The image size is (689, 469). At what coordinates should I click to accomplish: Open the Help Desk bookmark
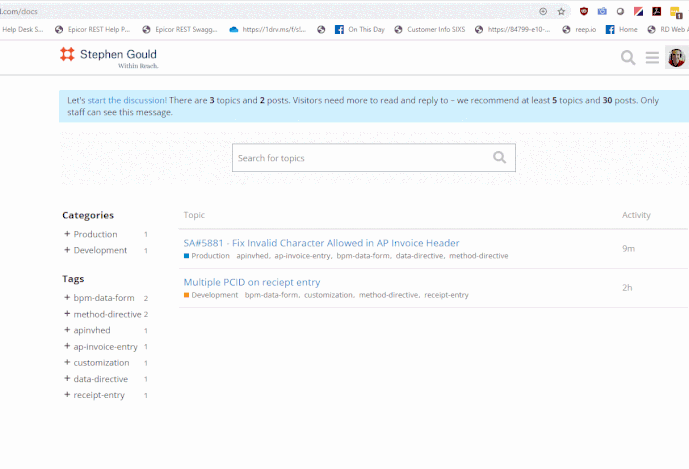pos(22,29)
